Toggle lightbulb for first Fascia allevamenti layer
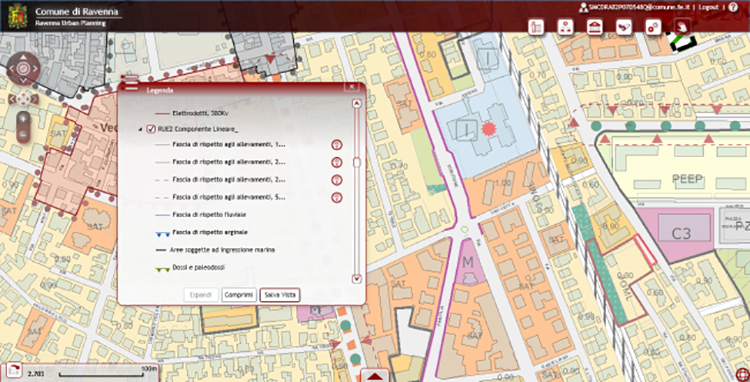 (x=337, y=145)
